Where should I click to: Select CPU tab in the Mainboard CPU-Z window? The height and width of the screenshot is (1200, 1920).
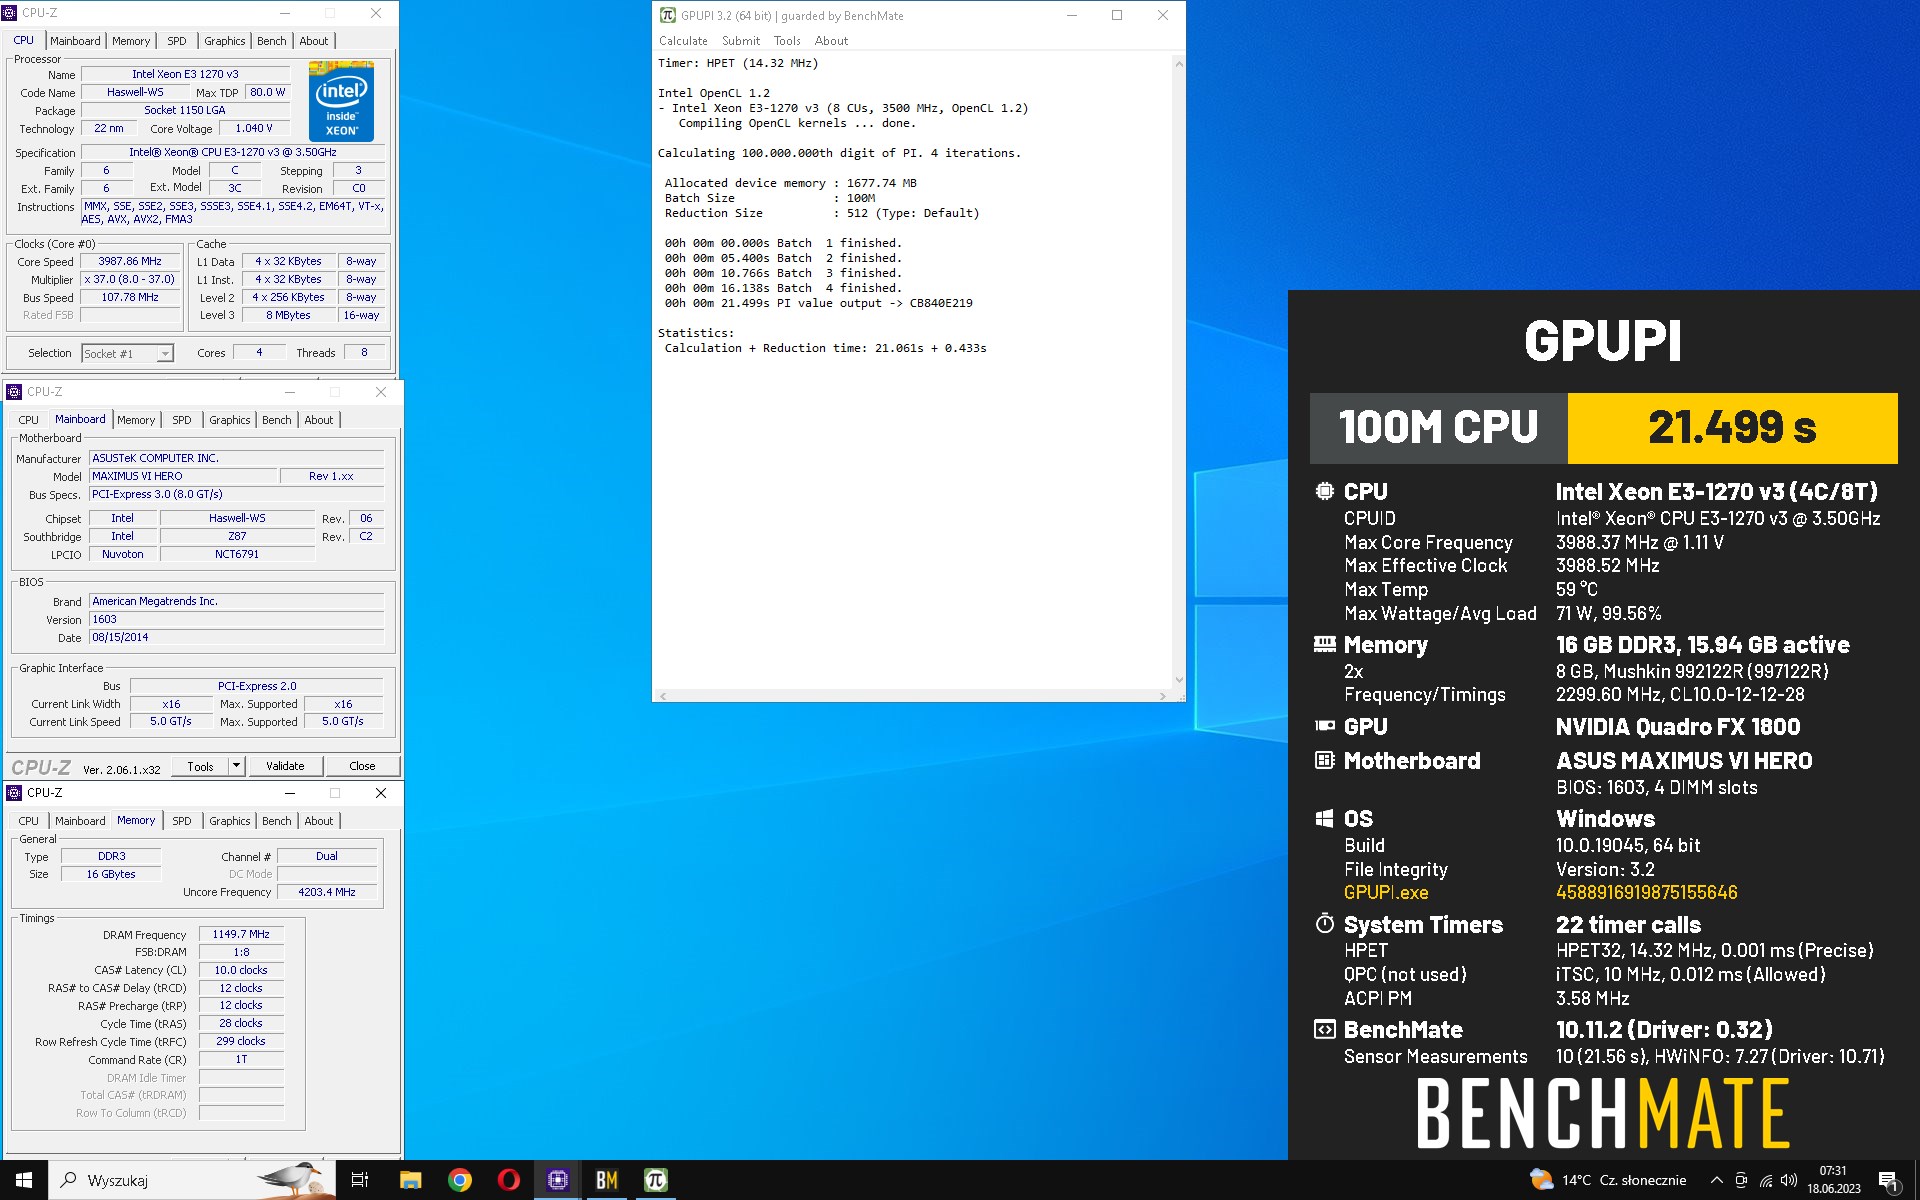pos(29,420)
